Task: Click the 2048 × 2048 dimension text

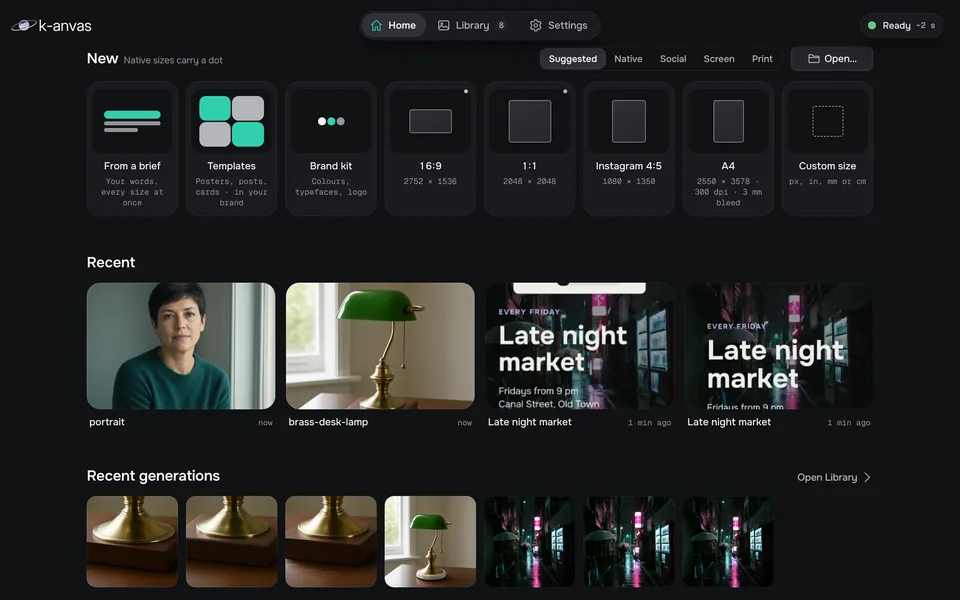Action: pyautogui.click(x=530, y=182)
